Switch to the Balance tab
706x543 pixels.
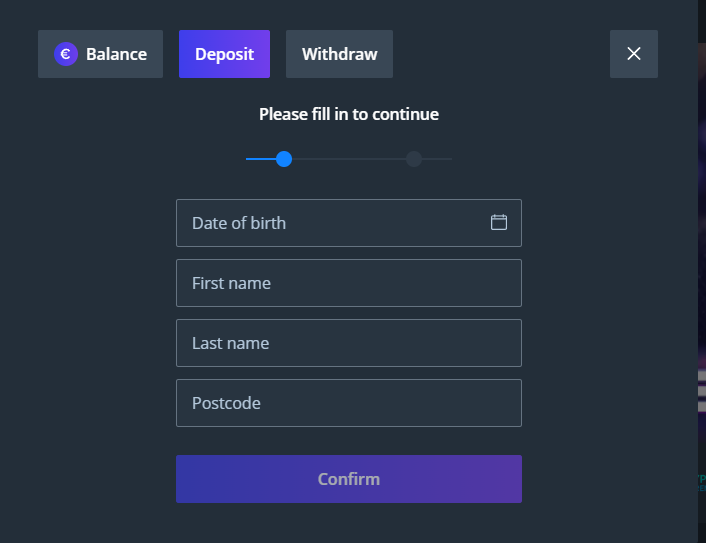pyautogui.click(x=100, y=54)
